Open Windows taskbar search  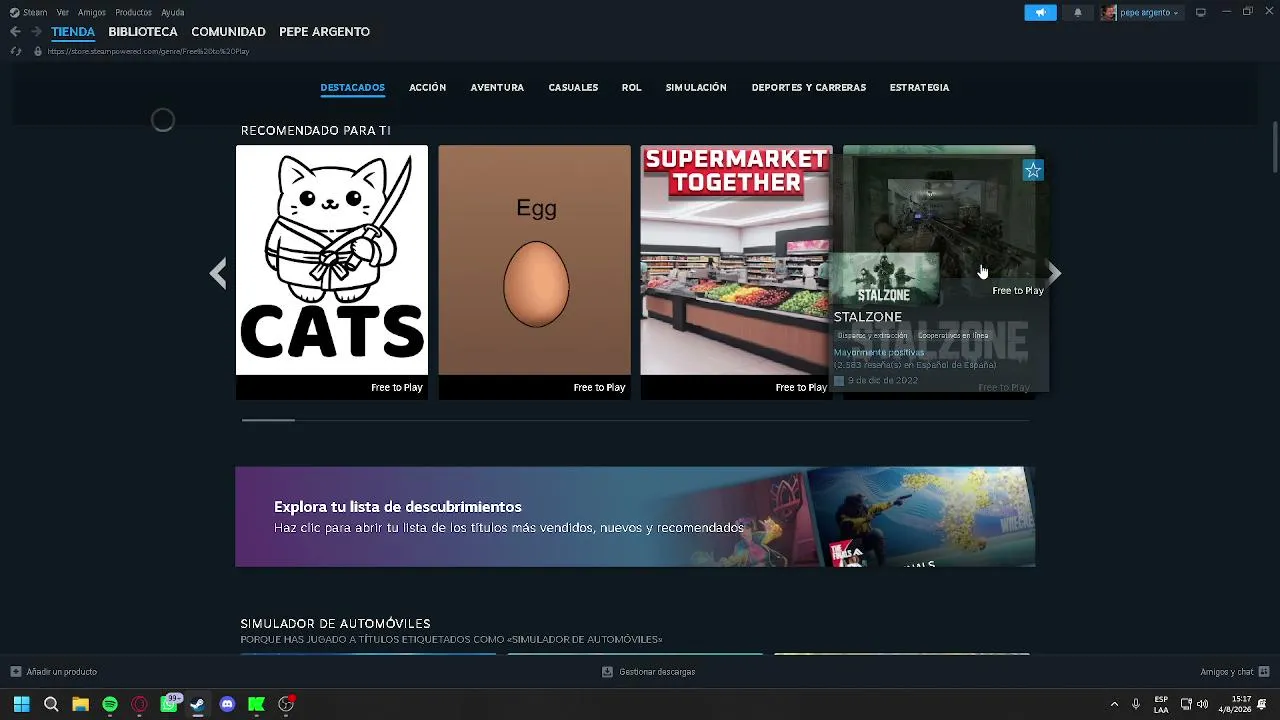51,704
